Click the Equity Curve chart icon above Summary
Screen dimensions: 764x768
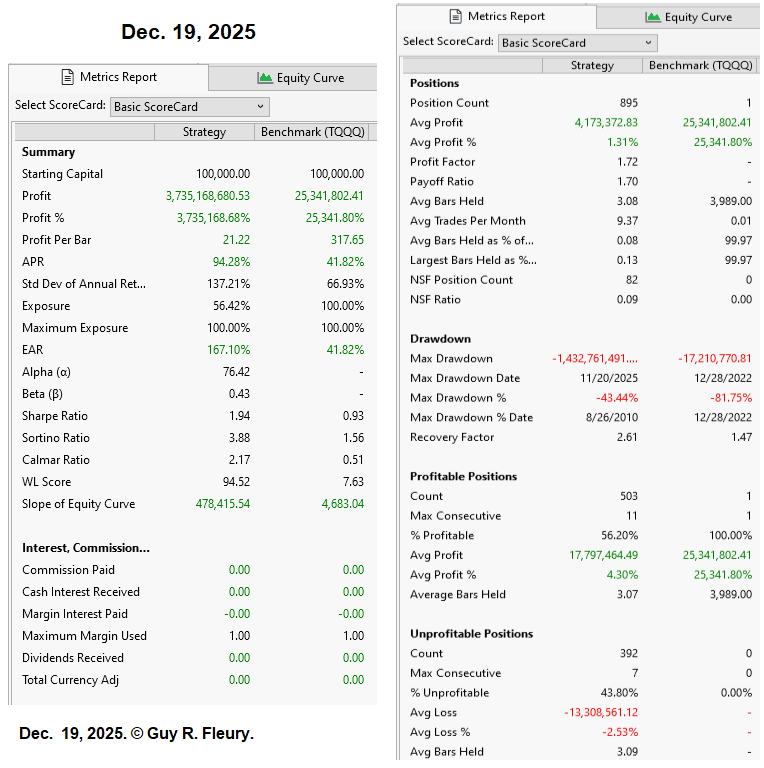[x=265, y=78]
